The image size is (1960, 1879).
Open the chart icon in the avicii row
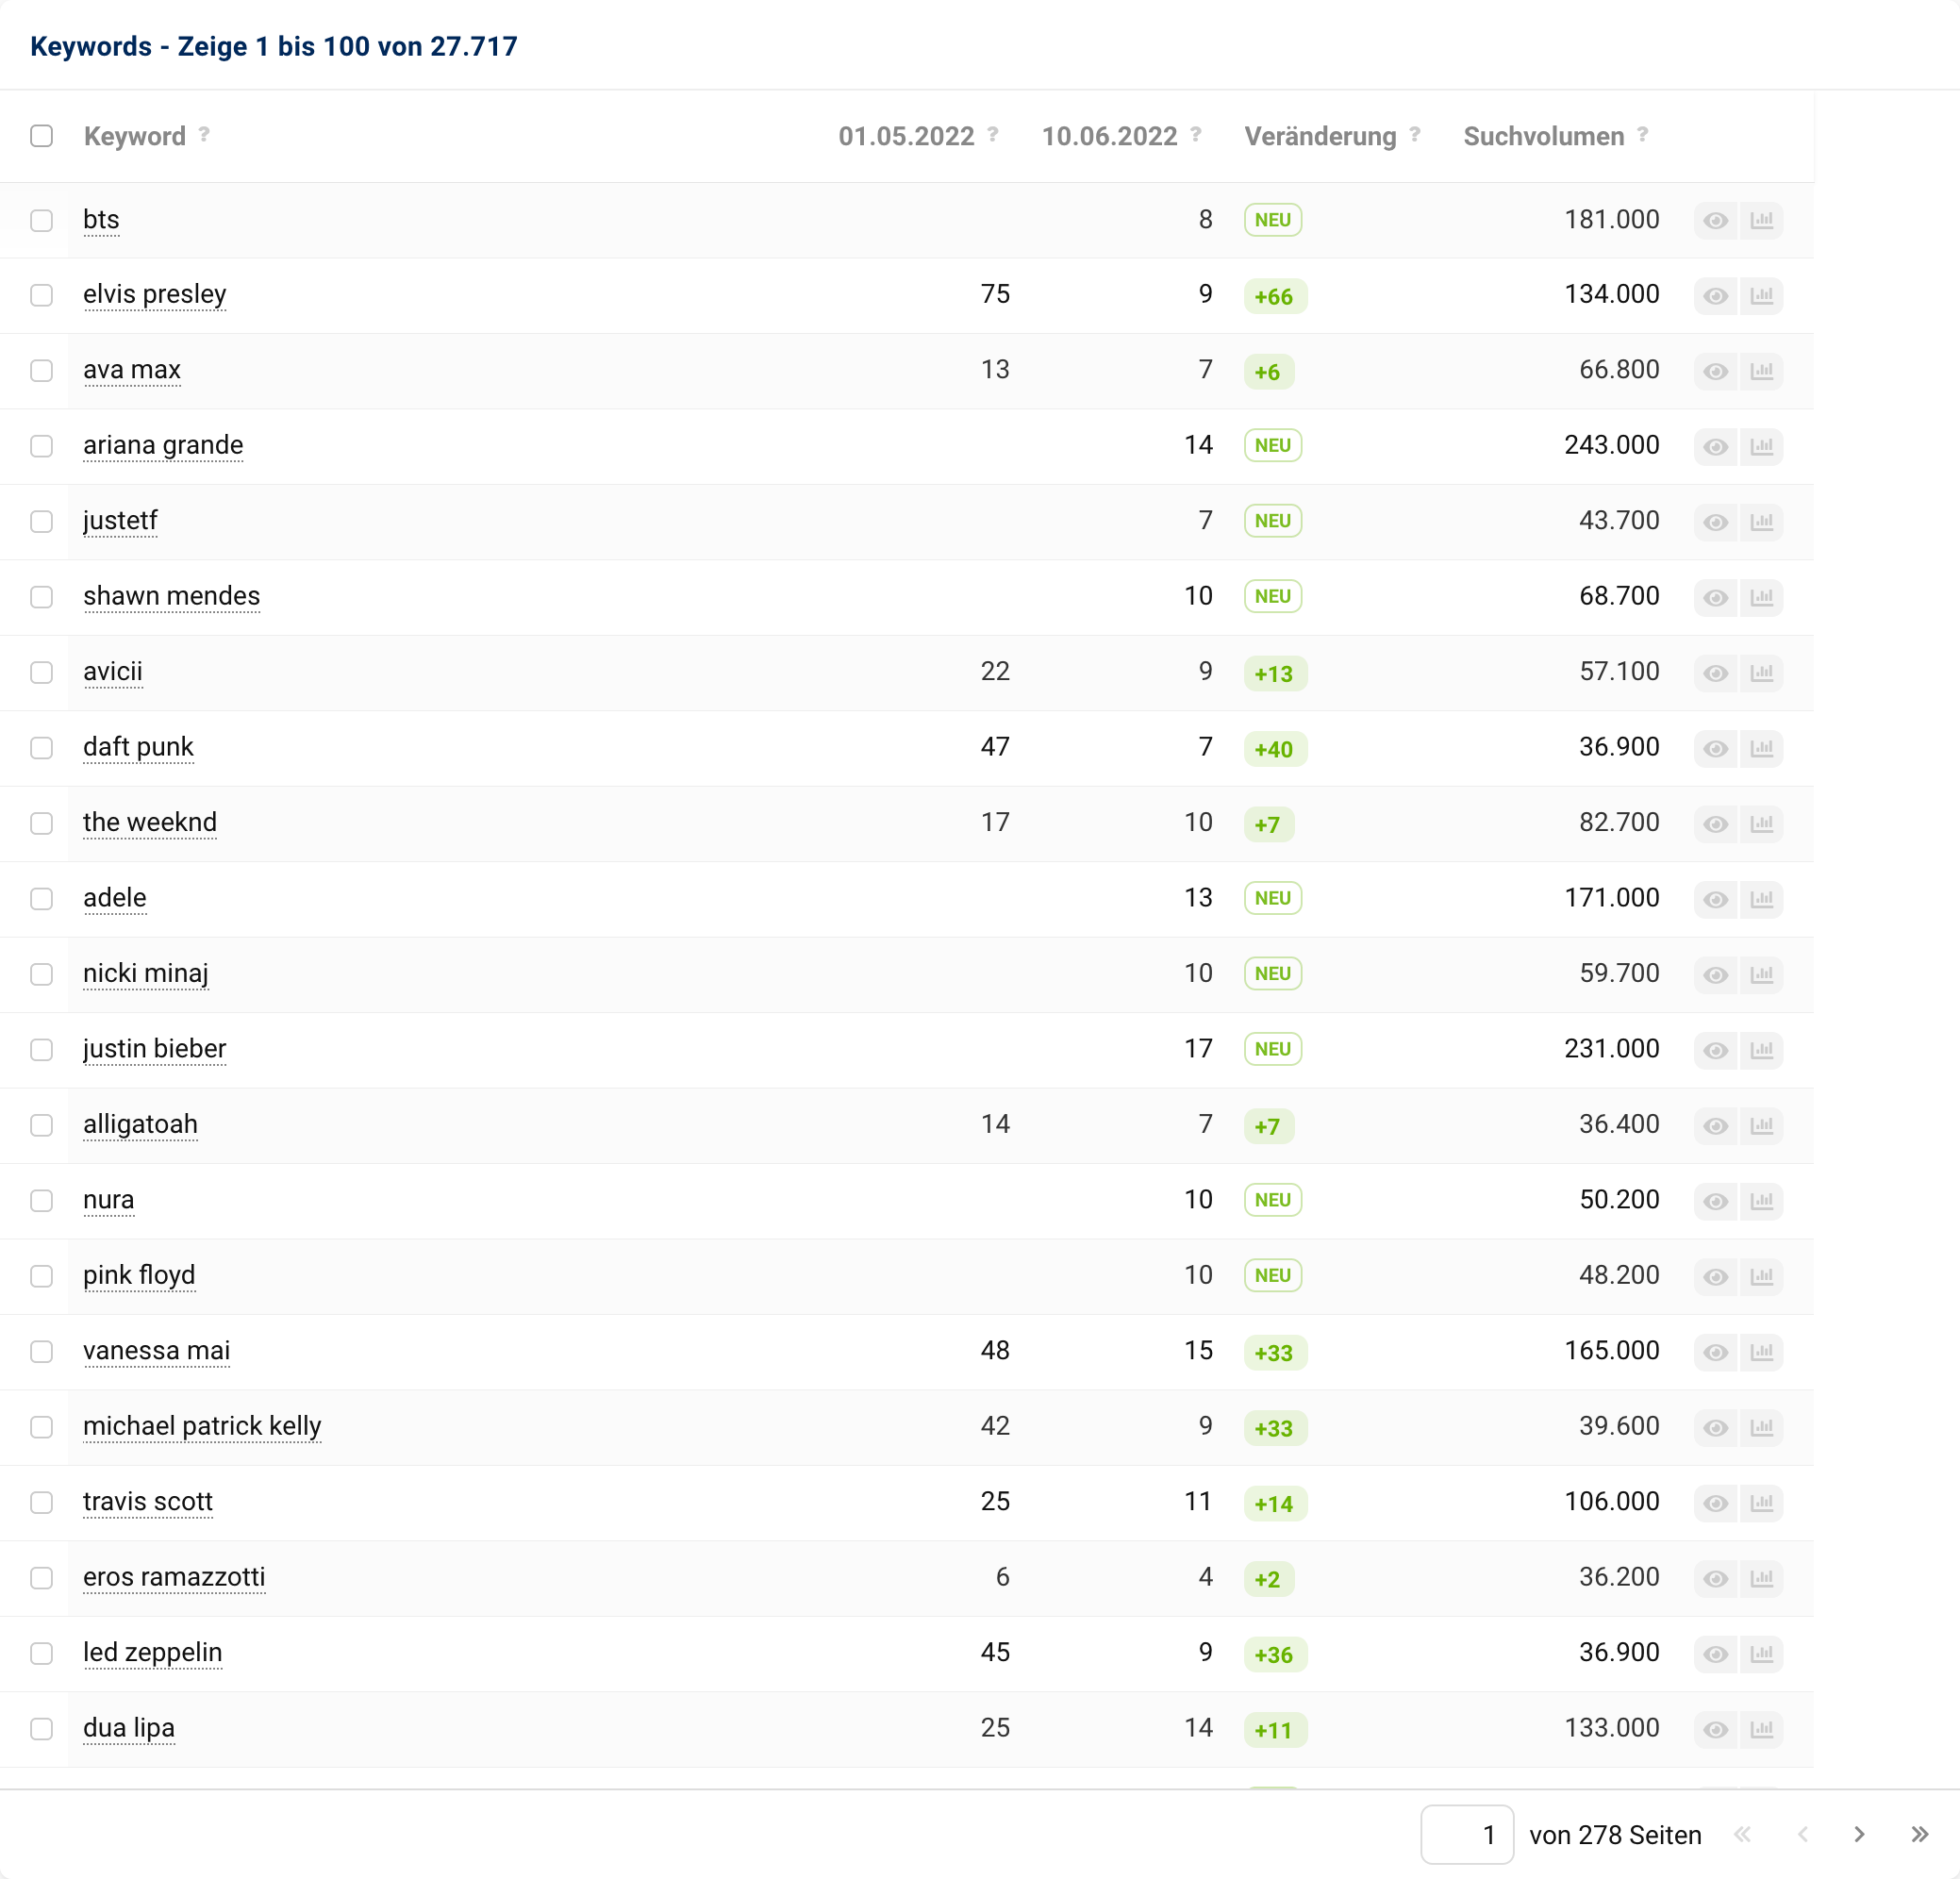point(1761,673)
